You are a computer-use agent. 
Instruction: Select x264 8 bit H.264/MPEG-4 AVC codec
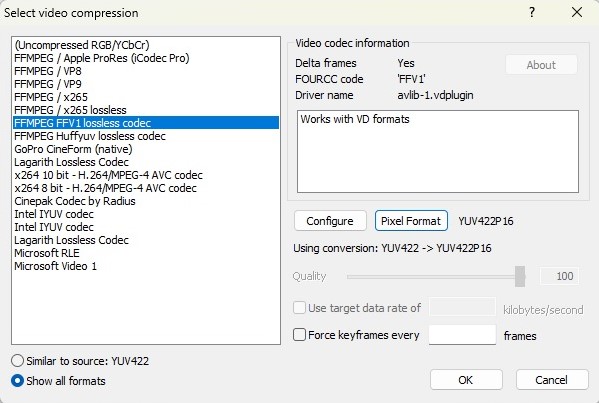tap(146, 188)
